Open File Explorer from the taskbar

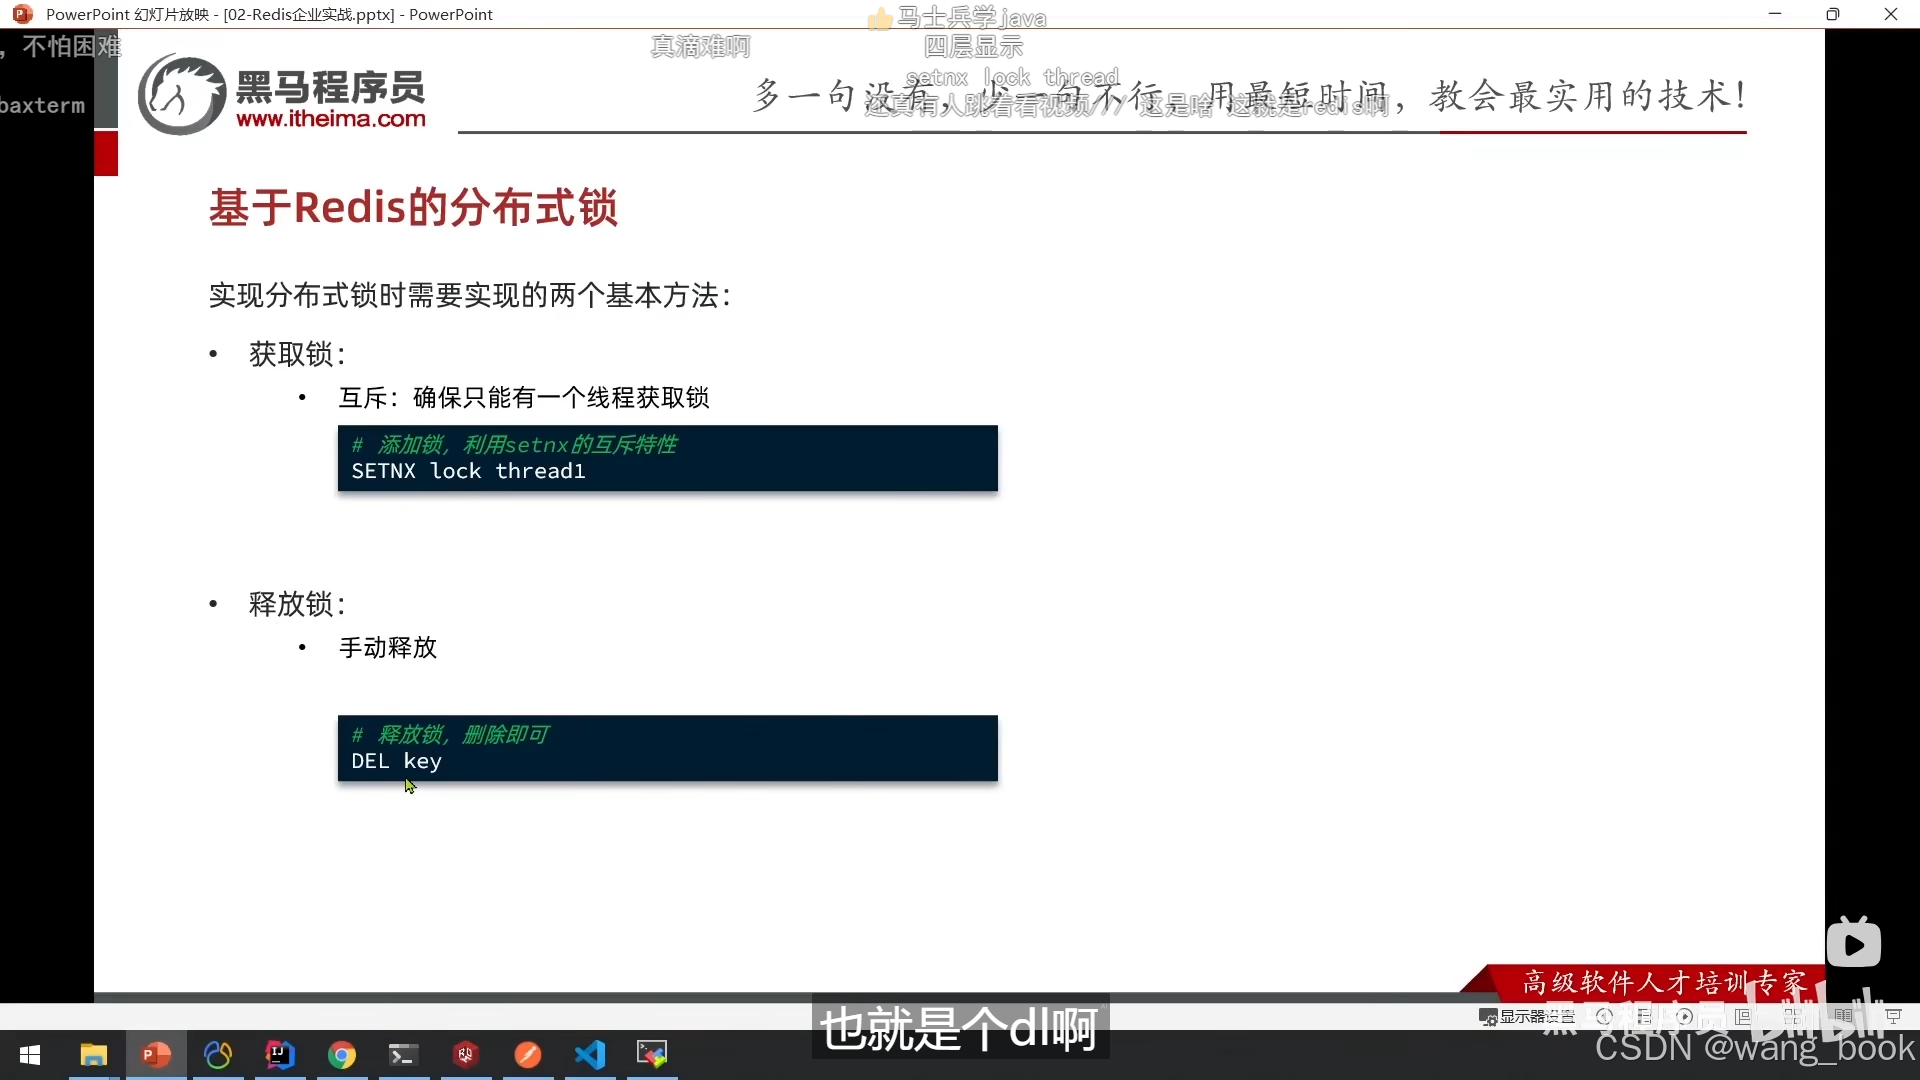(94, 1055)
